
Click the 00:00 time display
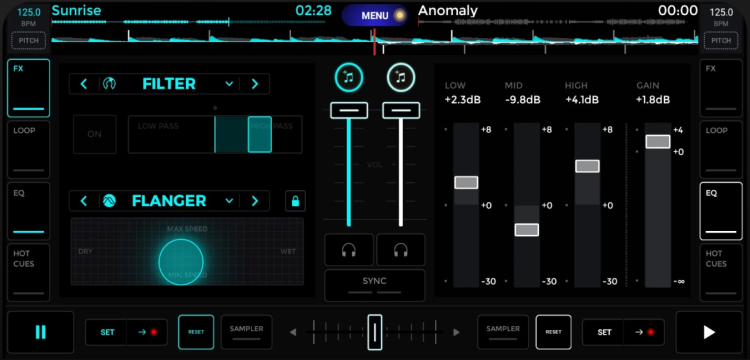click(x=677, y=10)
